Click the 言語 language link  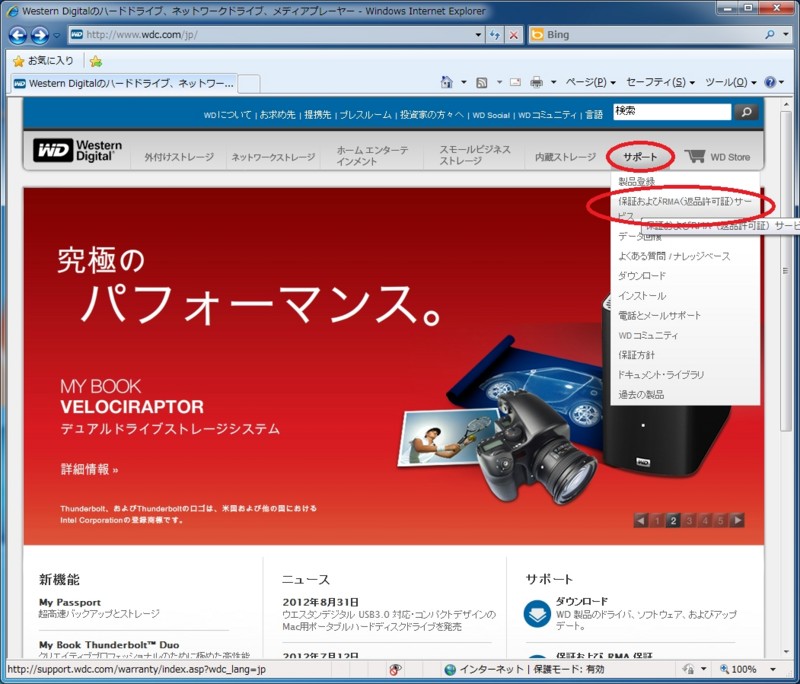(594, 115)
